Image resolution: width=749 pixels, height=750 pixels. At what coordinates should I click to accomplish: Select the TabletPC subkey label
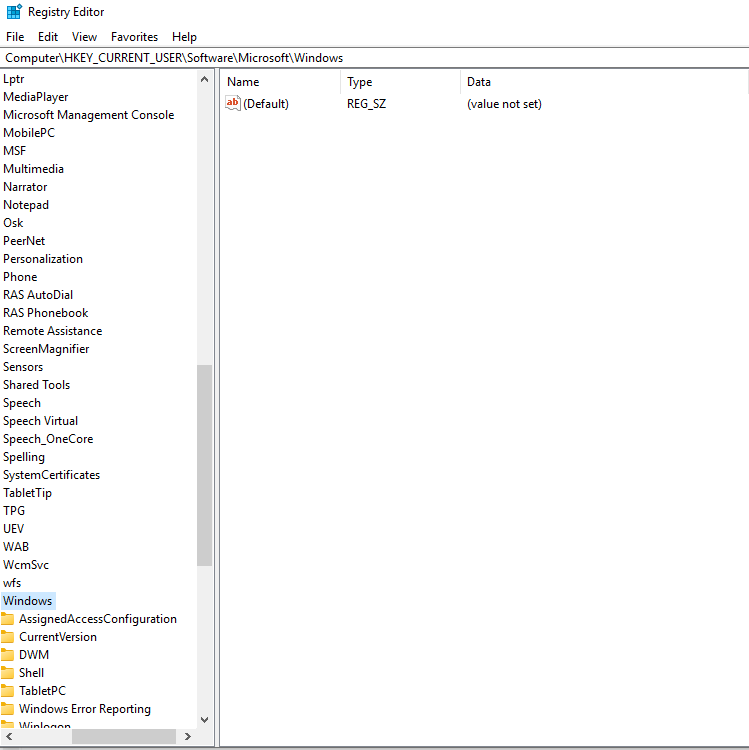[x=42, y=691]
